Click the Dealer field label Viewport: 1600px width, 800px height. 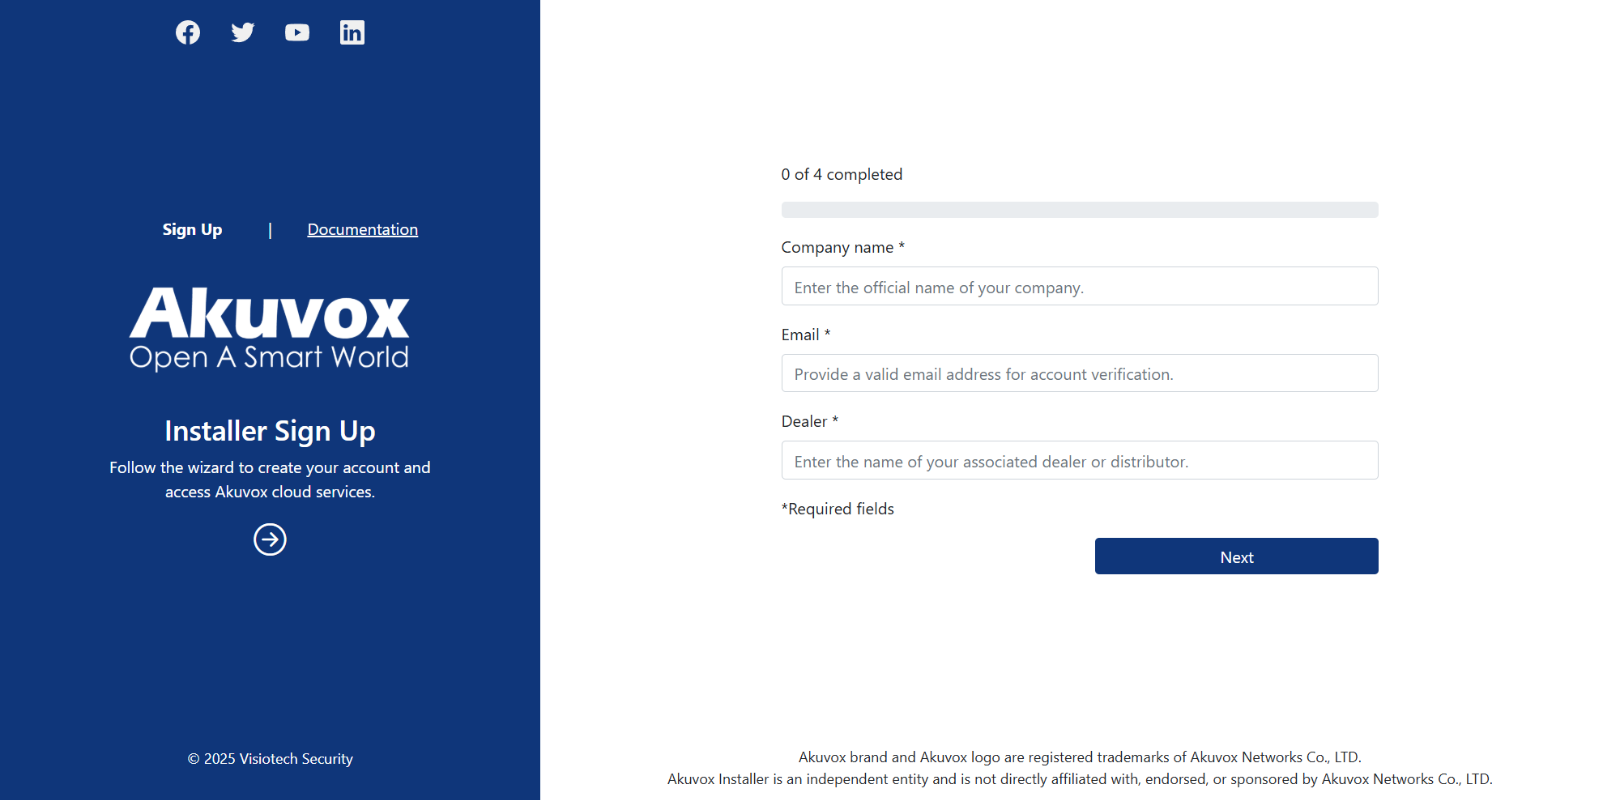click(x=804, y=422)
